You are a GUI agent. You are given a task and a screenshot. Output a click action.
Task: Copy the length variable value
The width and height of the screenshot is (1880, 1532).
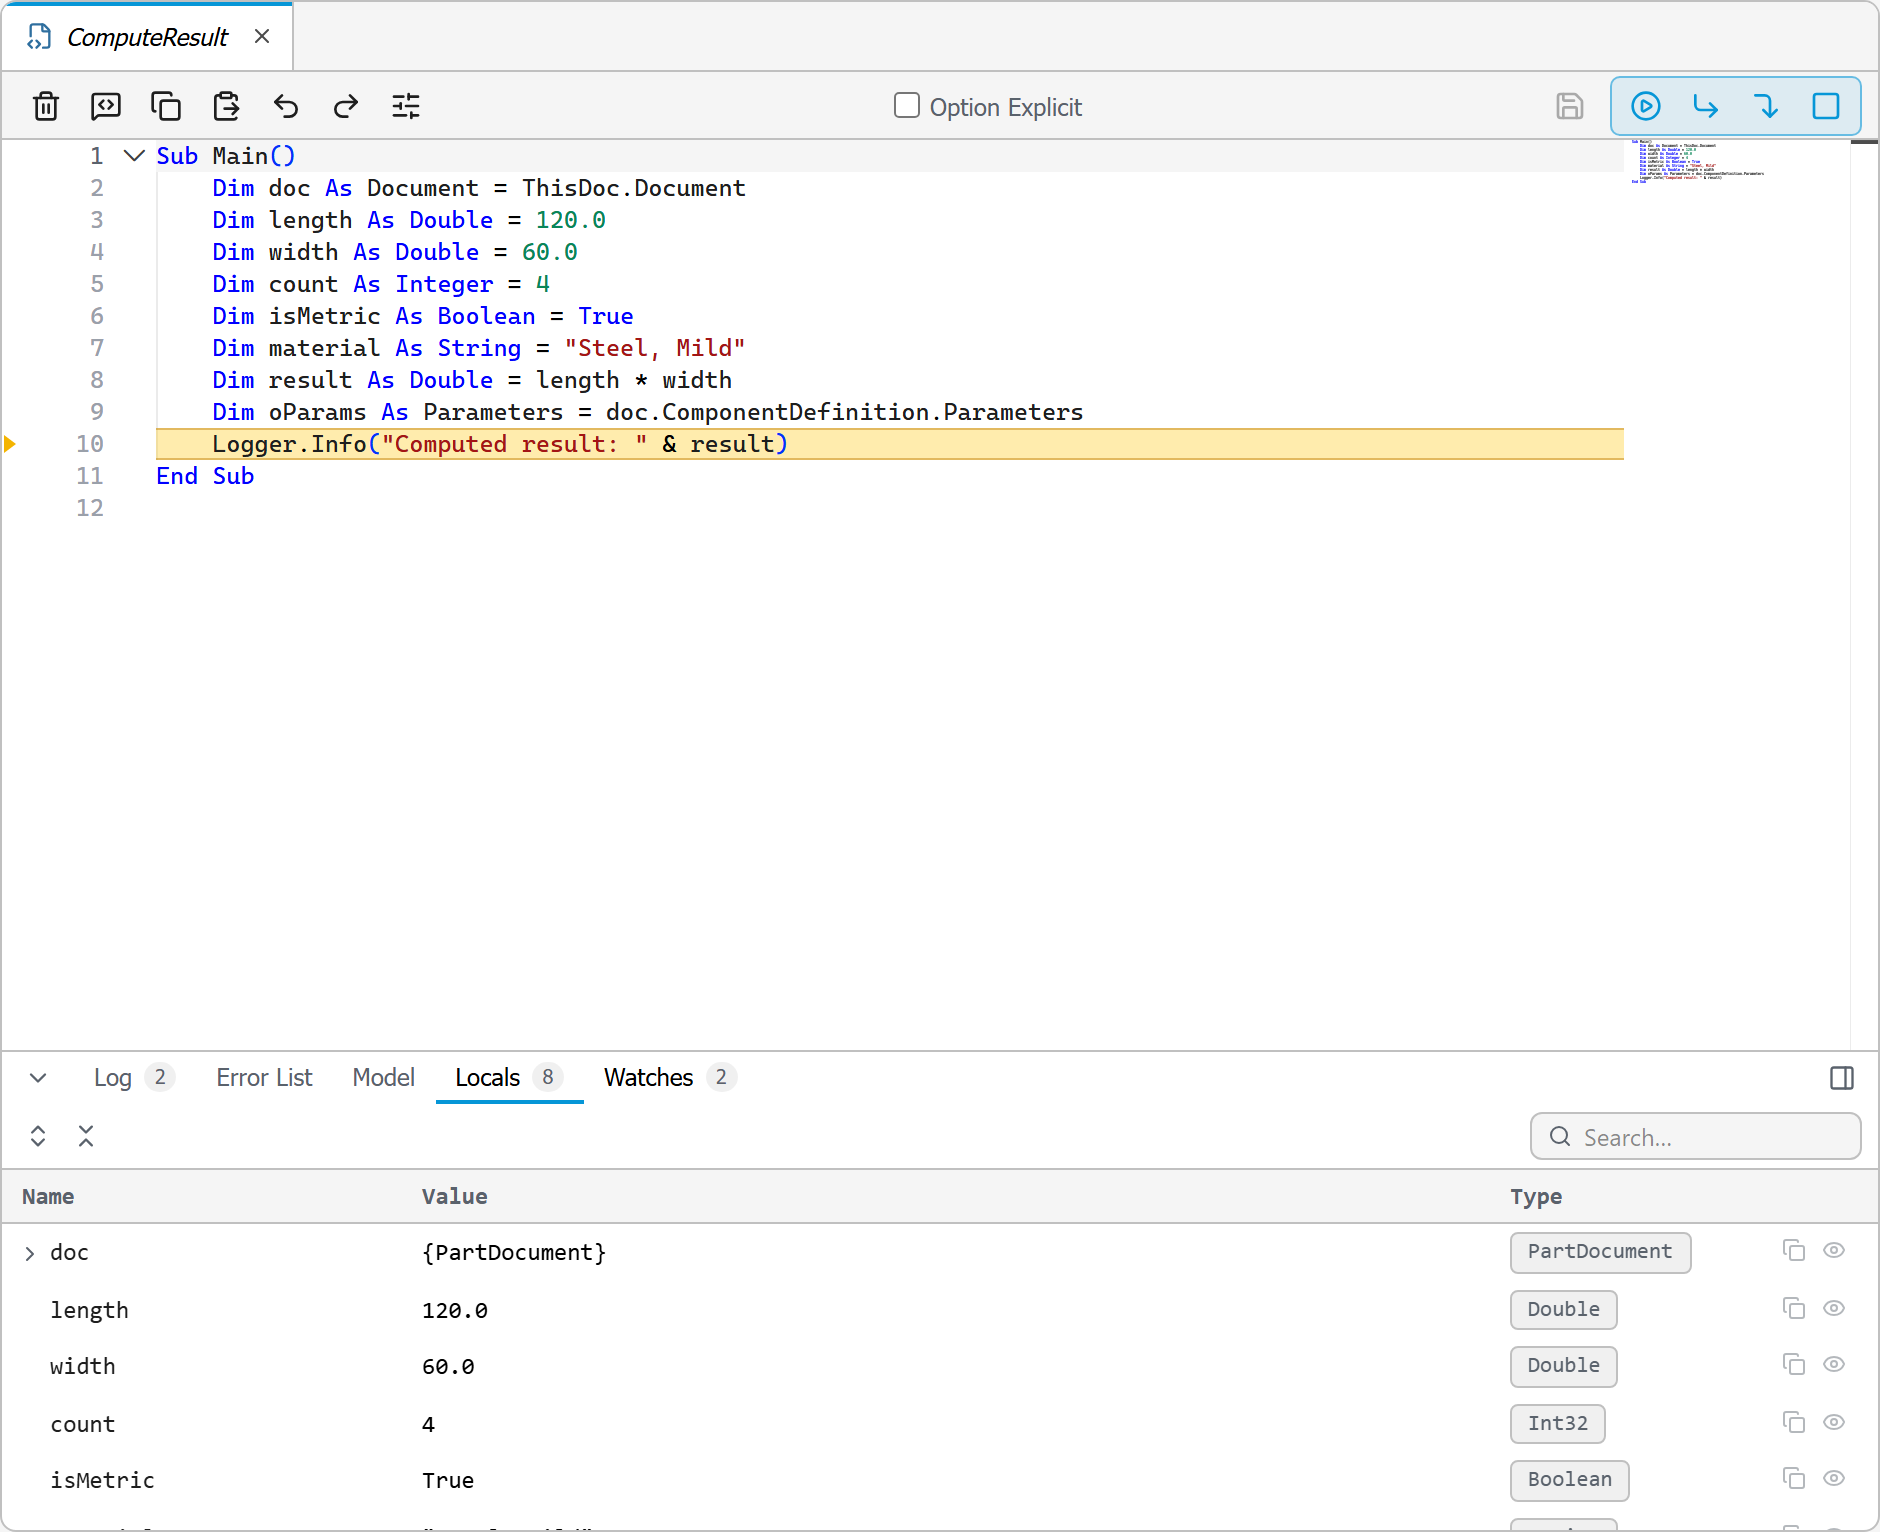tap(1794, 1309)
